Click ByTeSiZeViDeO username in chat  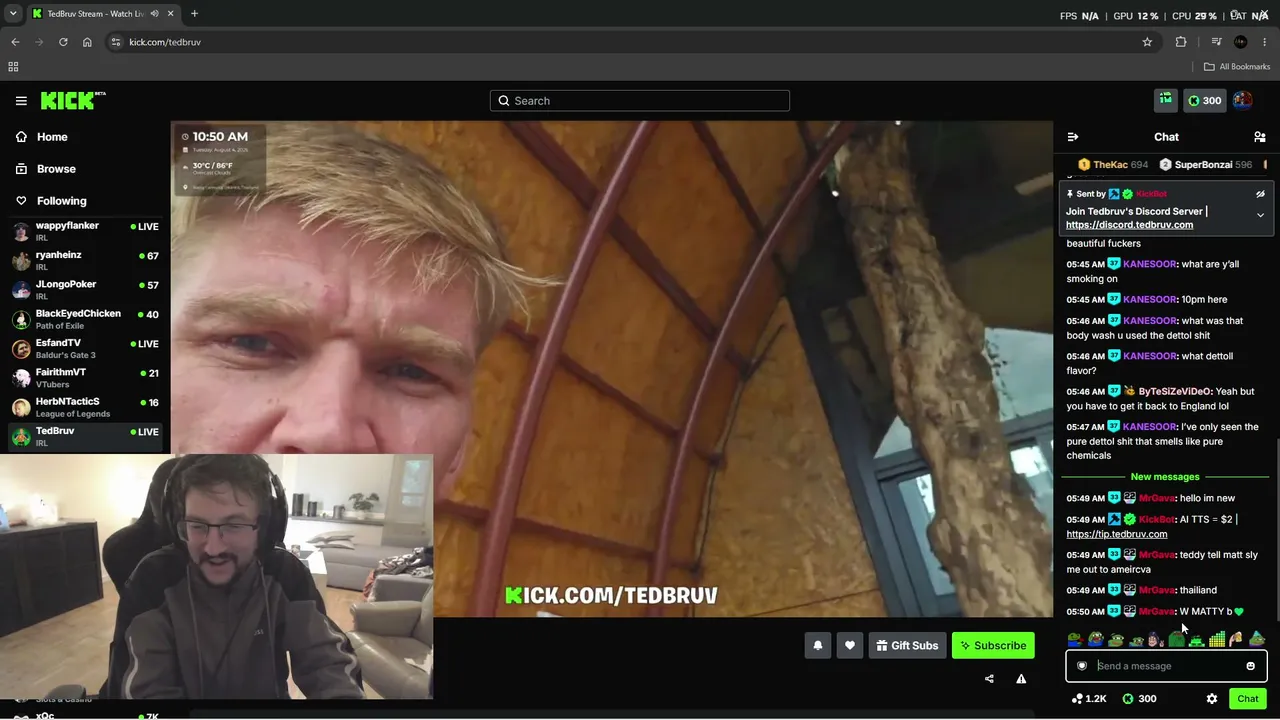click(1175, 391)
